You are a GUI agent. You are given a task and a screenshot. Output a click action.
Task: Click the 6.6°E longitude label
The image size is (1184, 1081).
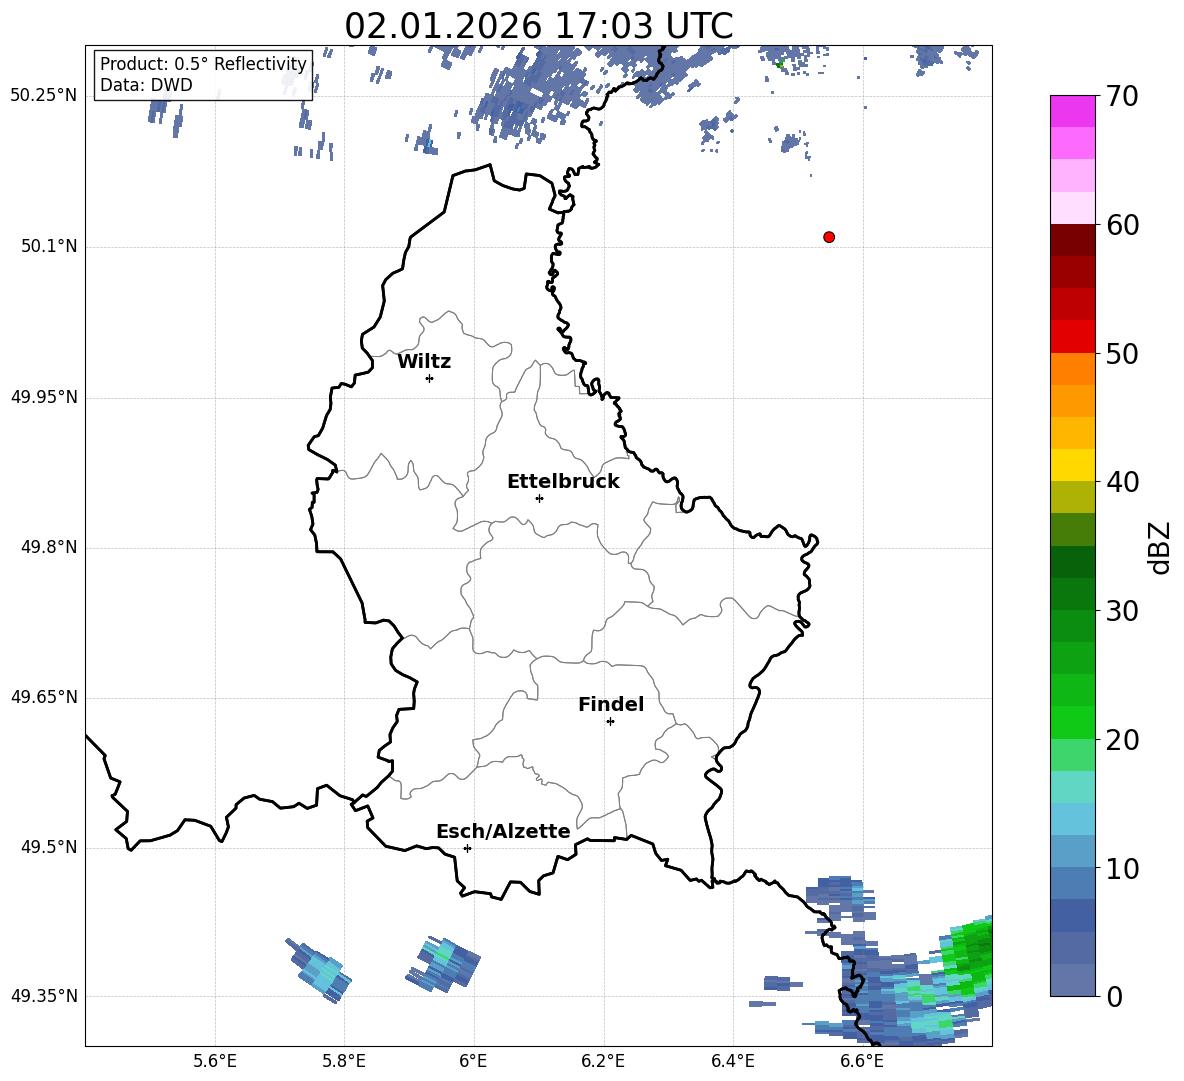[x=862, y=1061]
